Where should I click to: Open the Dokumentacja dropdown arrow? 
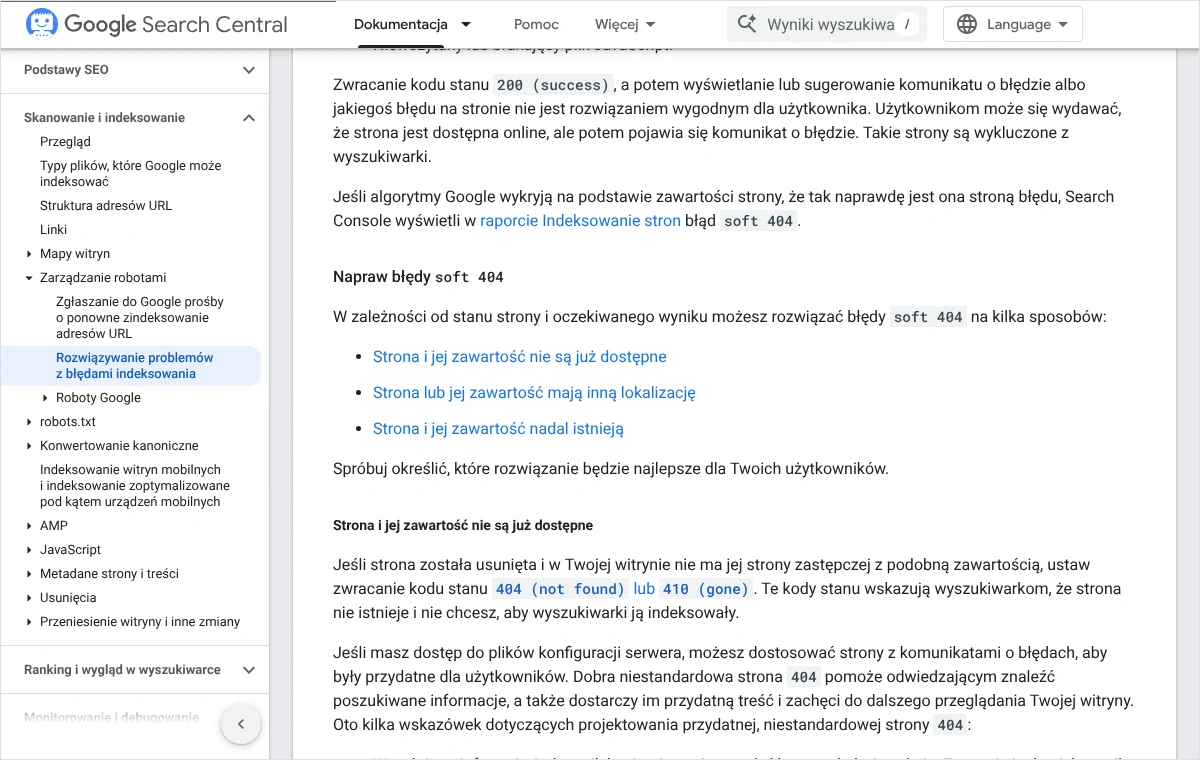[x=465, y=25]
